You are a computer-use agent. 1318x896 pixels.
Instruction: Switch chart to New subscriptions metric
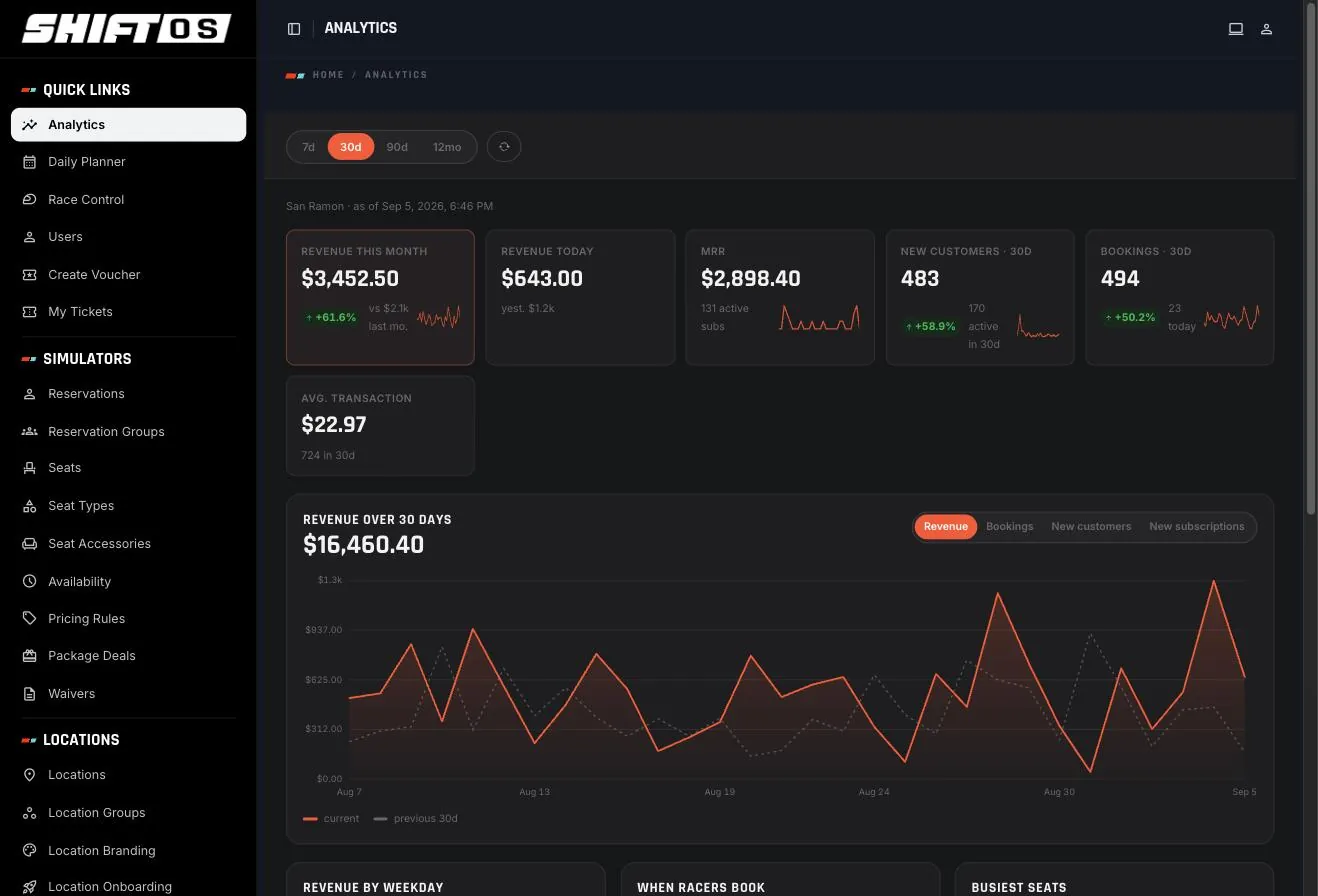tap(1197, 527)
